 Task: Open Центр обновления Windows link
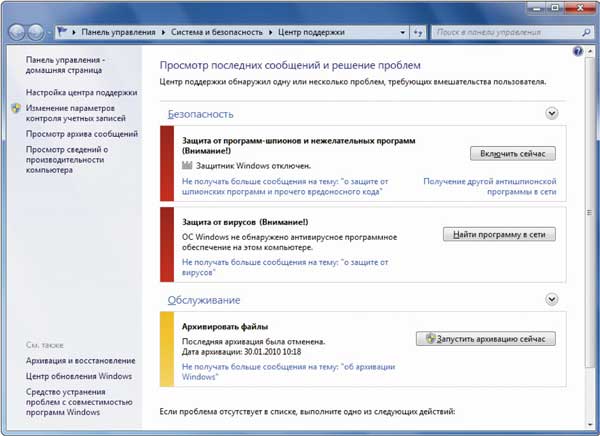click(79, 376)
